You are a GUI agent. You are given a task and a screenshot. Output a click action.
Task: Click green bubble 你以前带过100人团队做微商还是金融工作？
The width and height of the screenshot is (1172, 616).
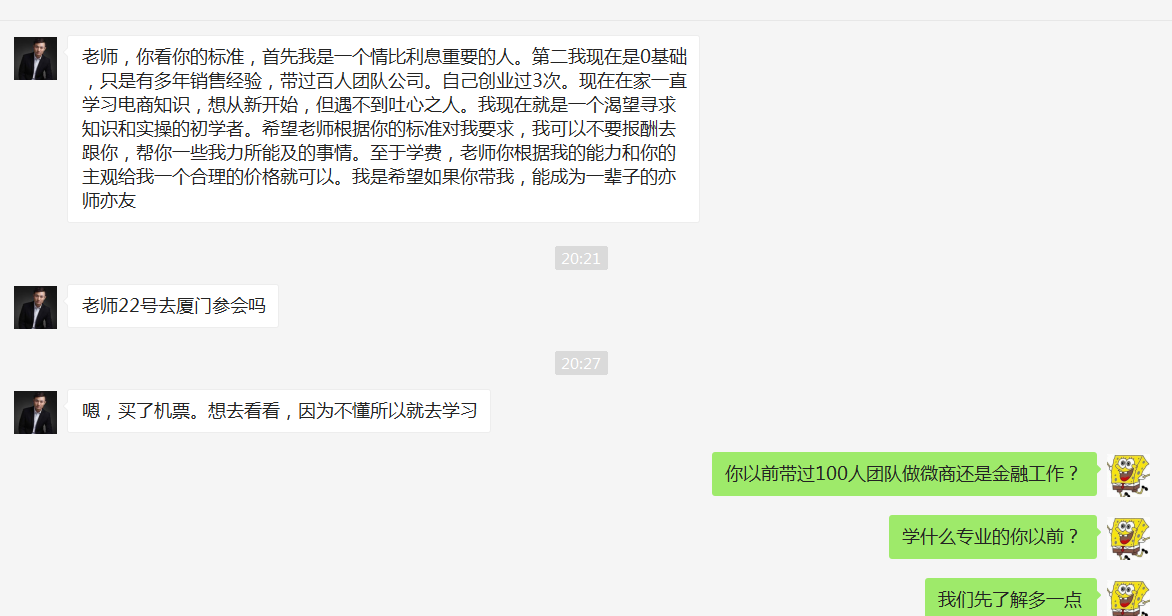pos(904,474)
